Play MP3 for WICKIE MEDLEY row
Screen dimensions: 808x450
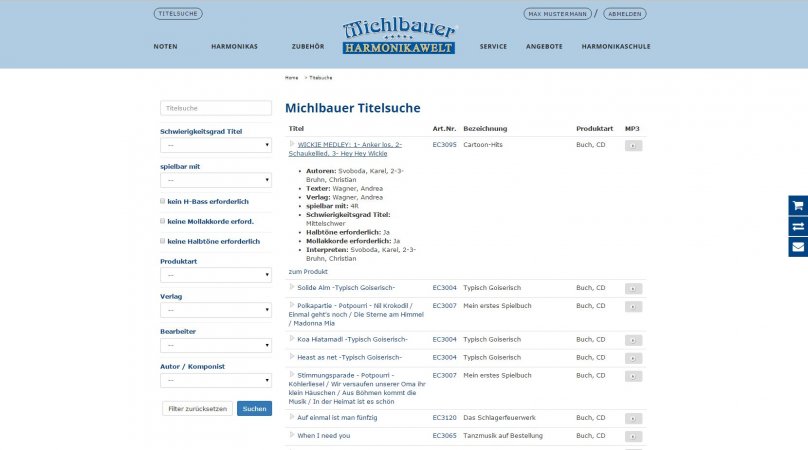[x=633, y=145]
